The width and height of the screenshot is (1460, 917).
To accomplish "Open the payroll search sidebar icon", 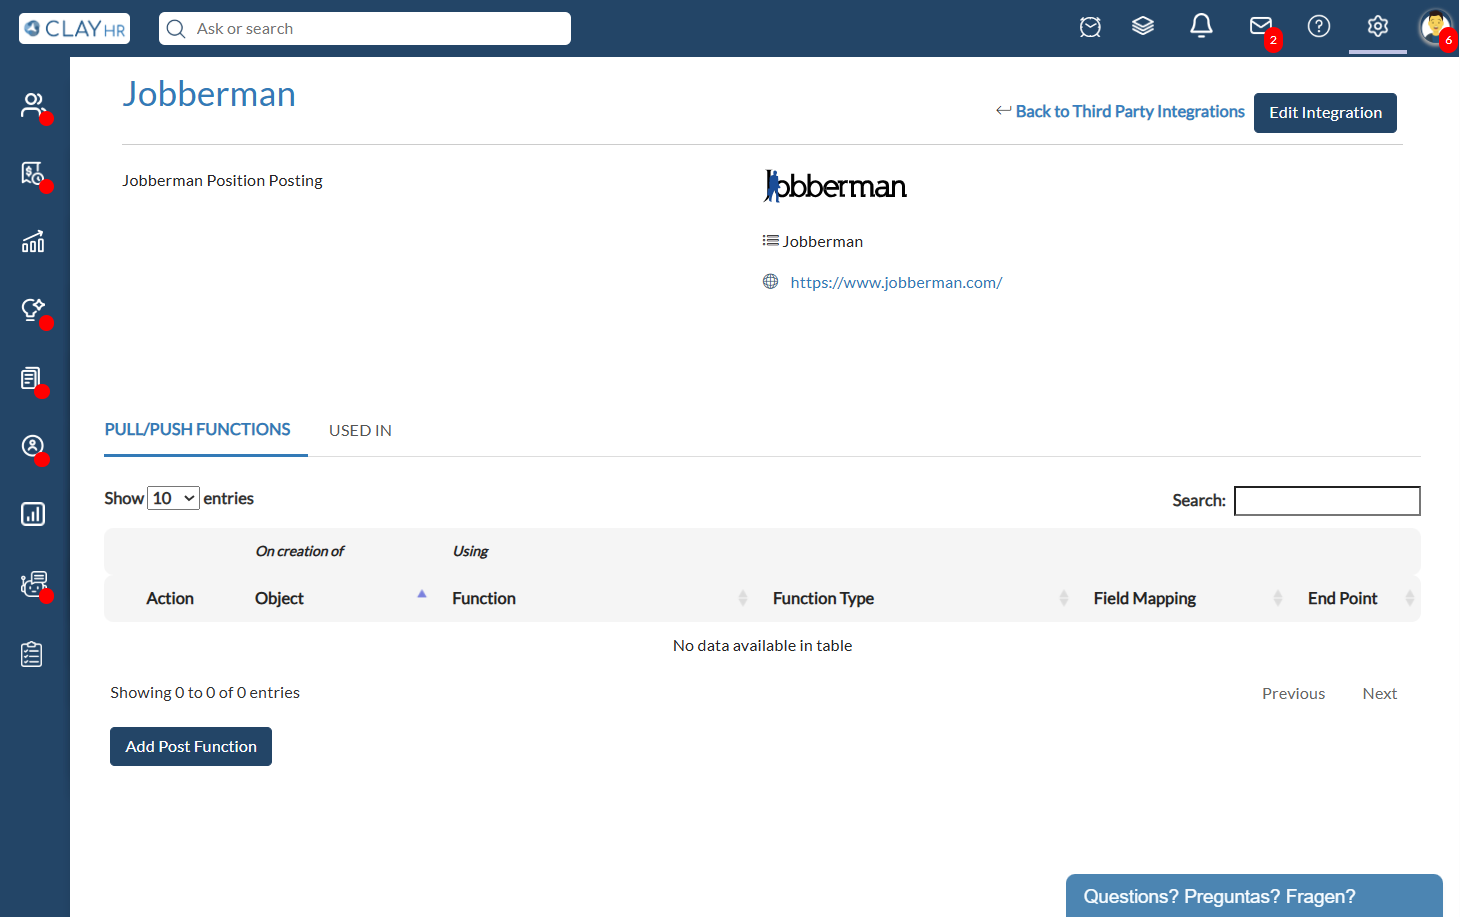I will coord(33,173).
